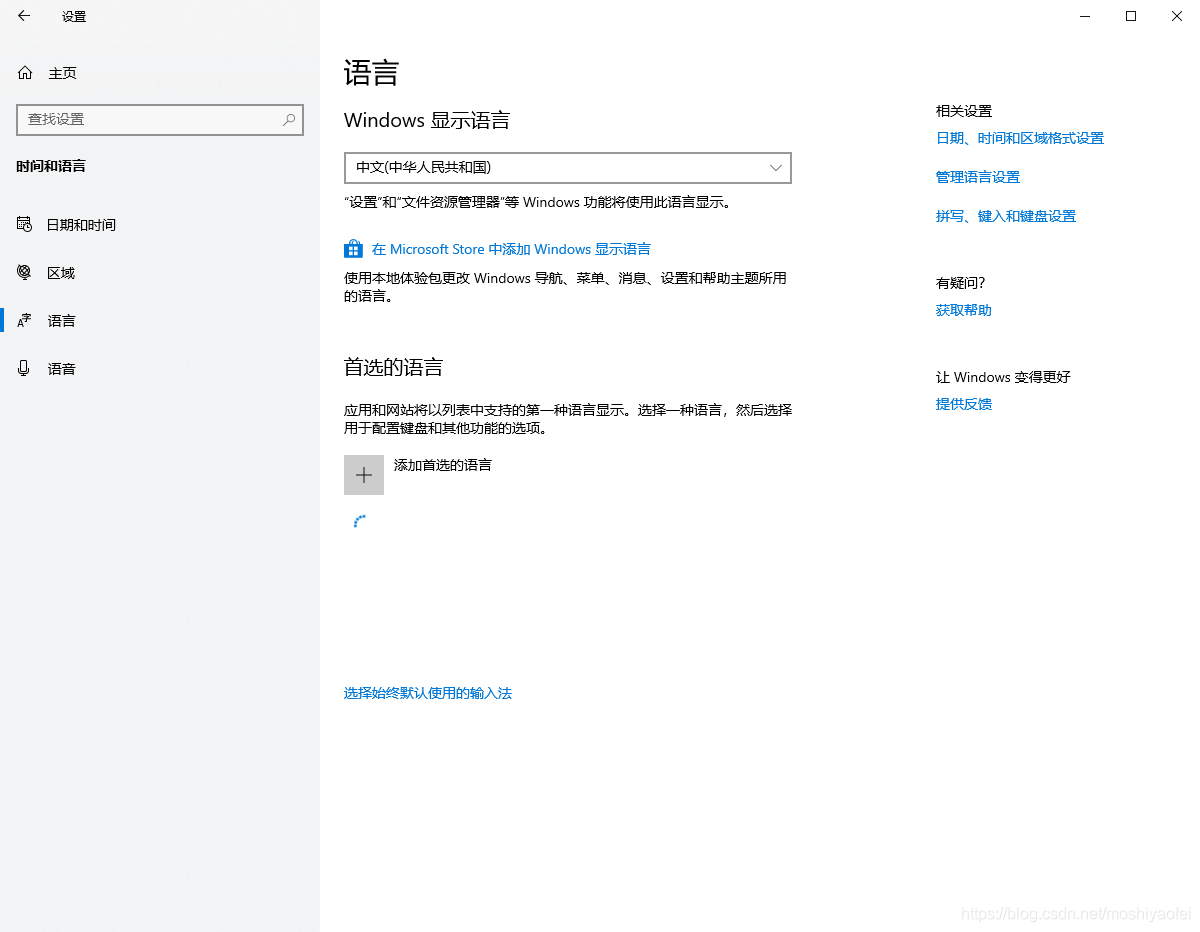Open the 区域 settings page
Image resolution: width=1200 pixels, height=932 pixels.
click(x=160, y=273)
